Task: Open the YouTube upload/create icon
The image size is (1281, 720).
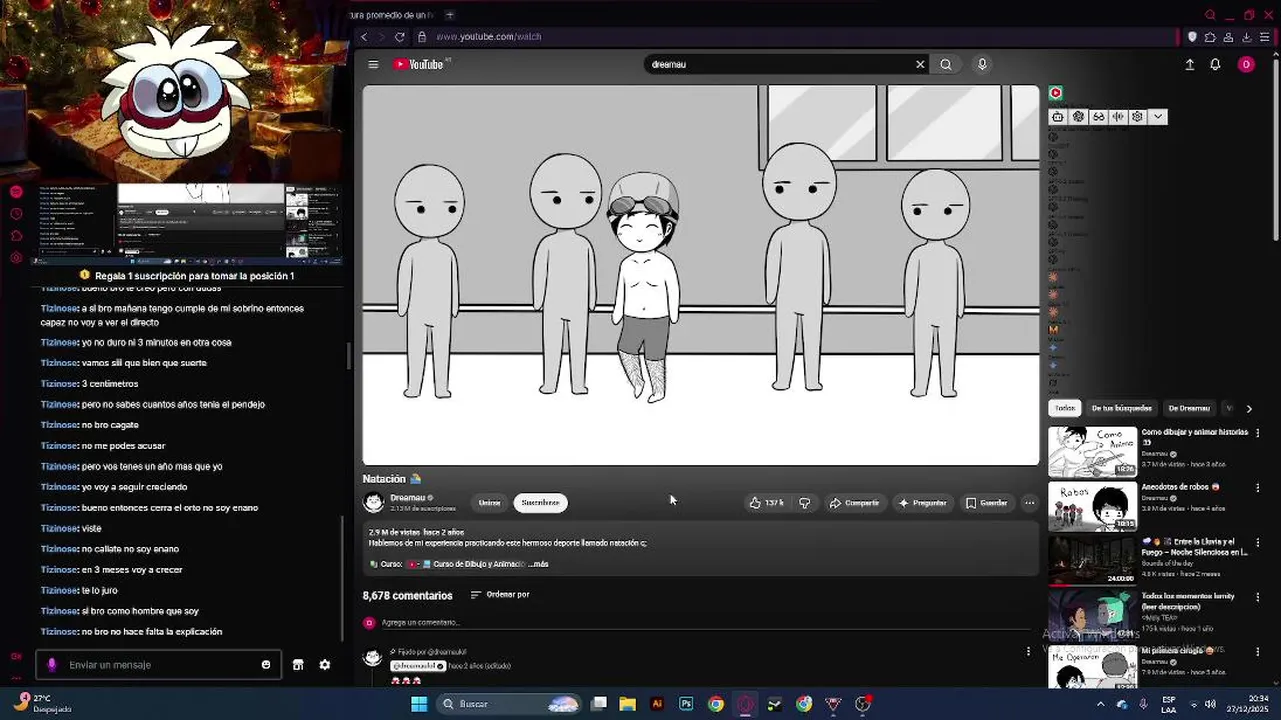Action: [1190, 64]
